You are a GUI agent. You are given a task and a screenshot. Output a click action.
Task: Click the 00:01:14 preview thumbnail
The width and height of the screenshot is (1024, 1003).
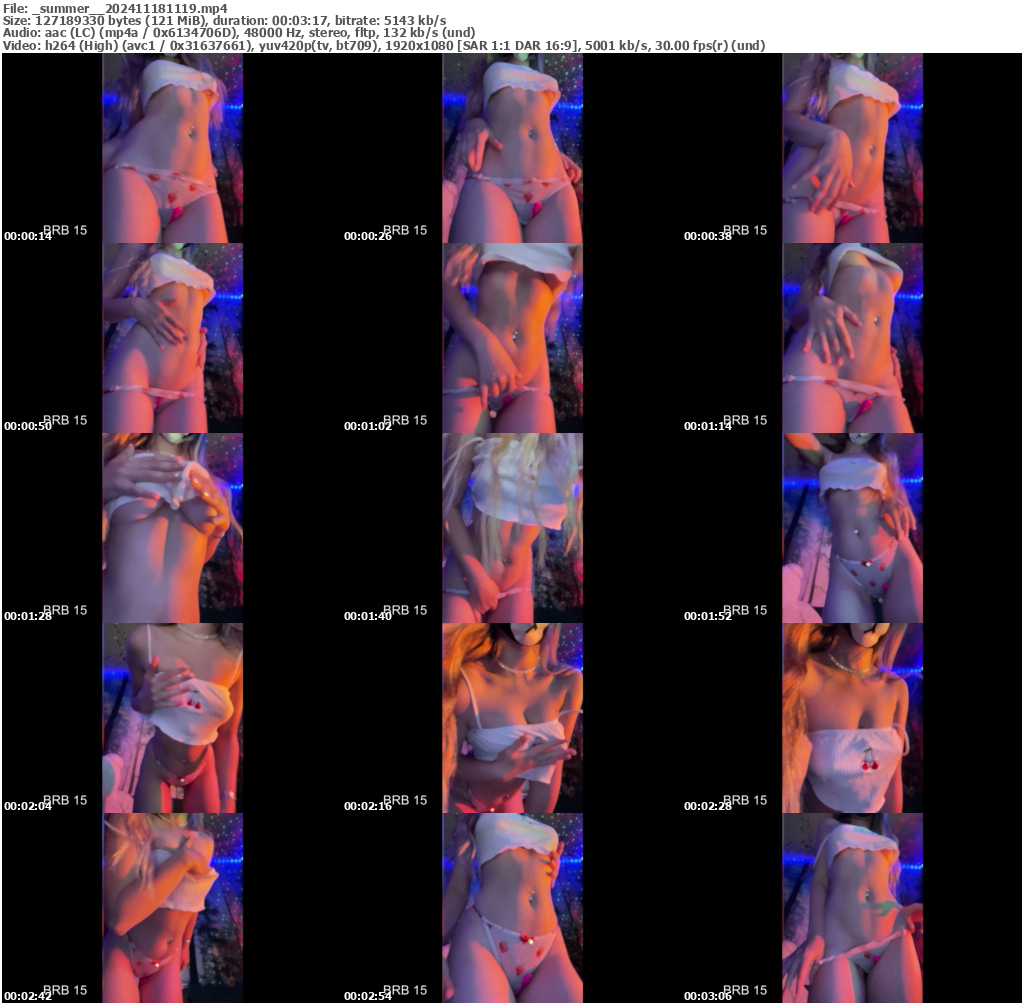pyautogui.click(x=851, y=335)
